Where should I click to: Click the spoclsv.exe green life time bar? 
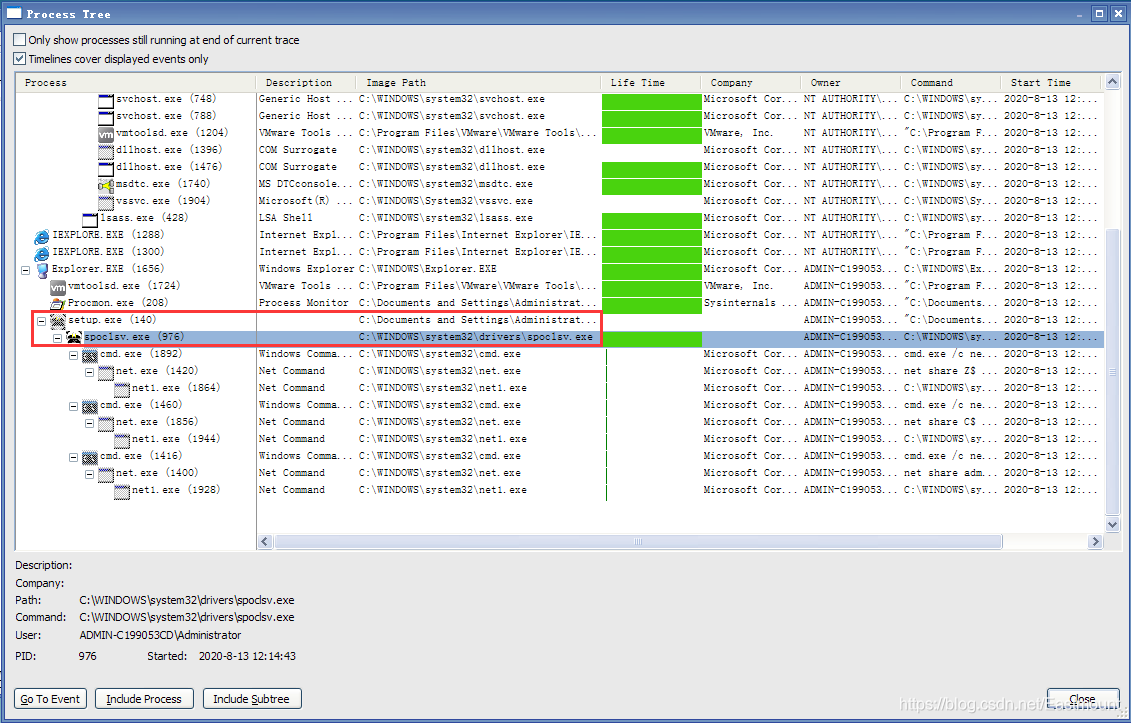[x=652, y=338]
